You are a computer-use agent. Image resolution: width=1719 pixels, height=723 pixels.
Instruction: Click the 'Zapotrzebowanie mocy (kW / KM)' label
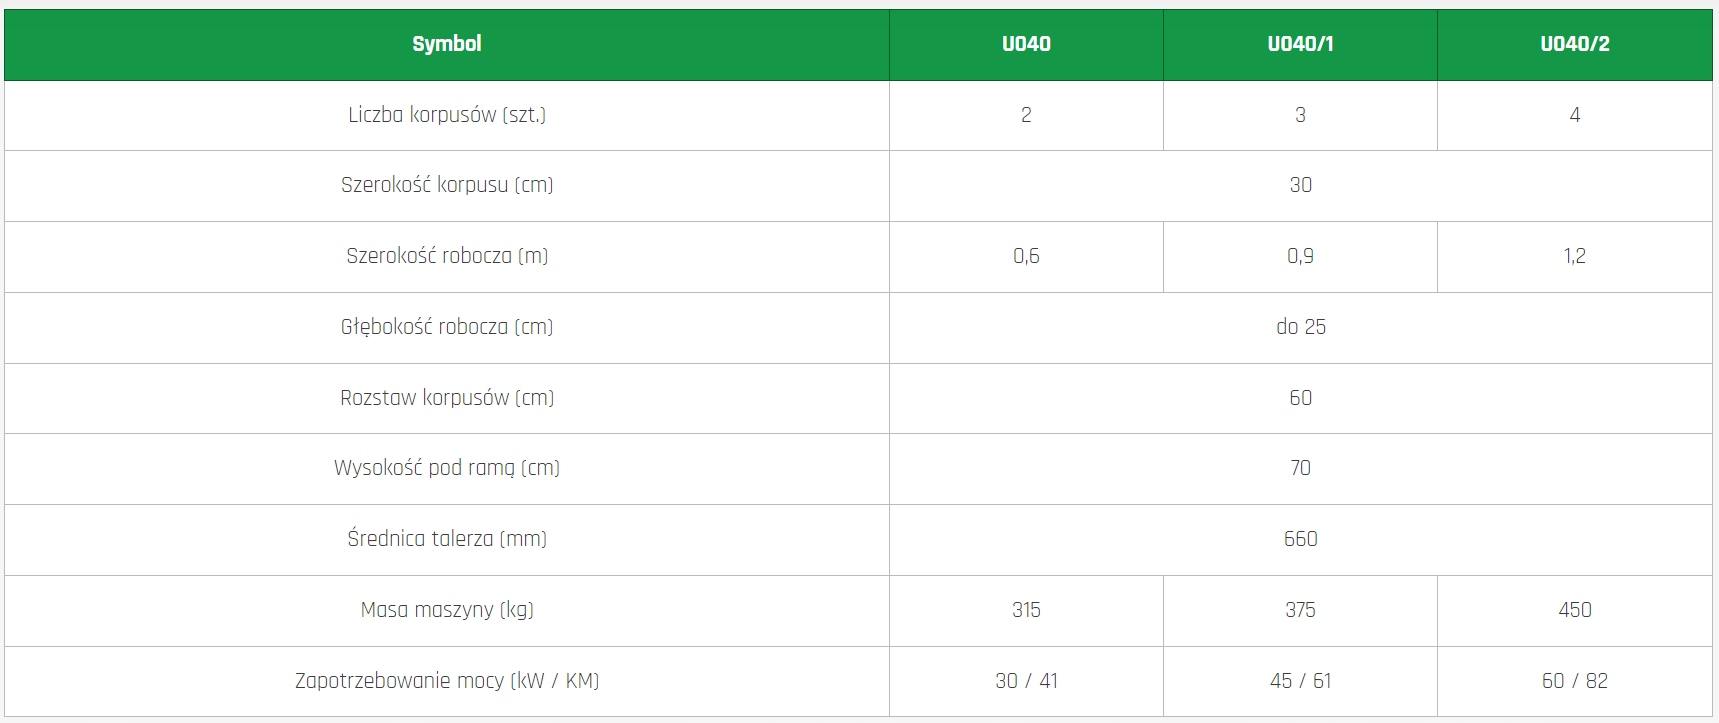(446, 681)
